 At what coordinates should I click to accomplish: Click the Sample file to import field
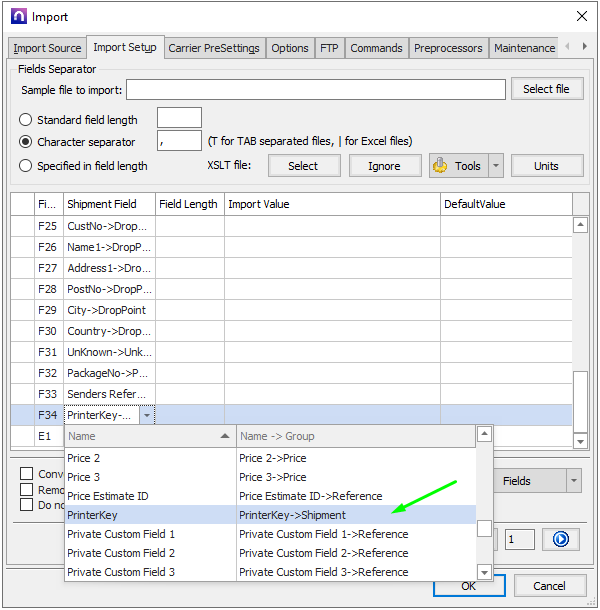pyautogui.click(x=315, y=90)
